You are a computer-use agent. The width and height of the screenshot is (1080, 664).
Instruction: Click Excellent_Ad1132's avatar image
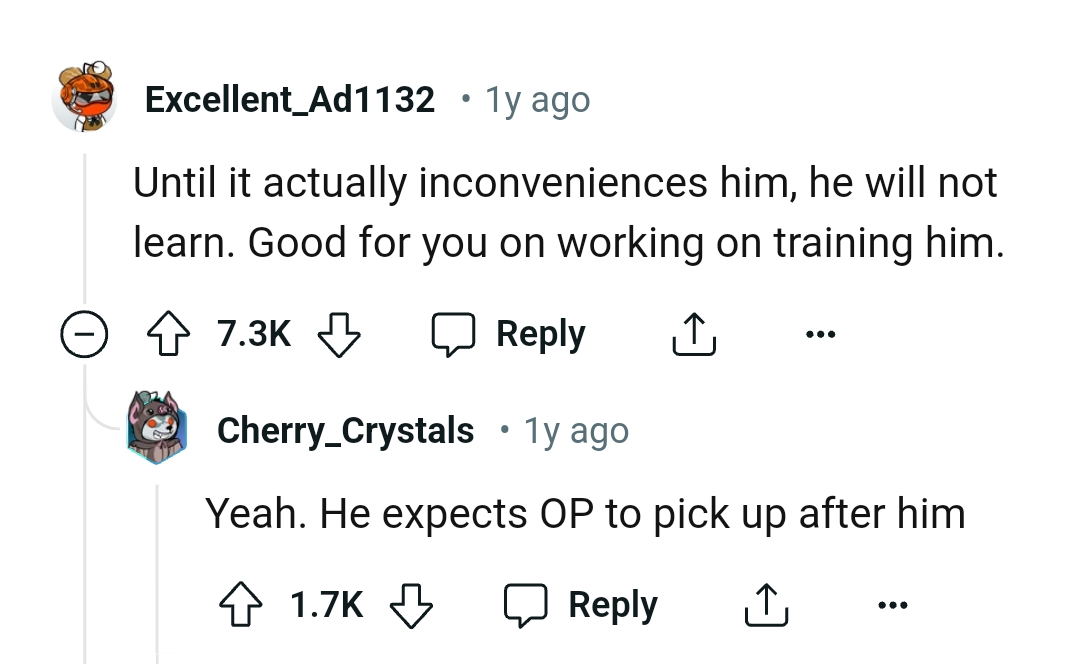coord(84,97)
